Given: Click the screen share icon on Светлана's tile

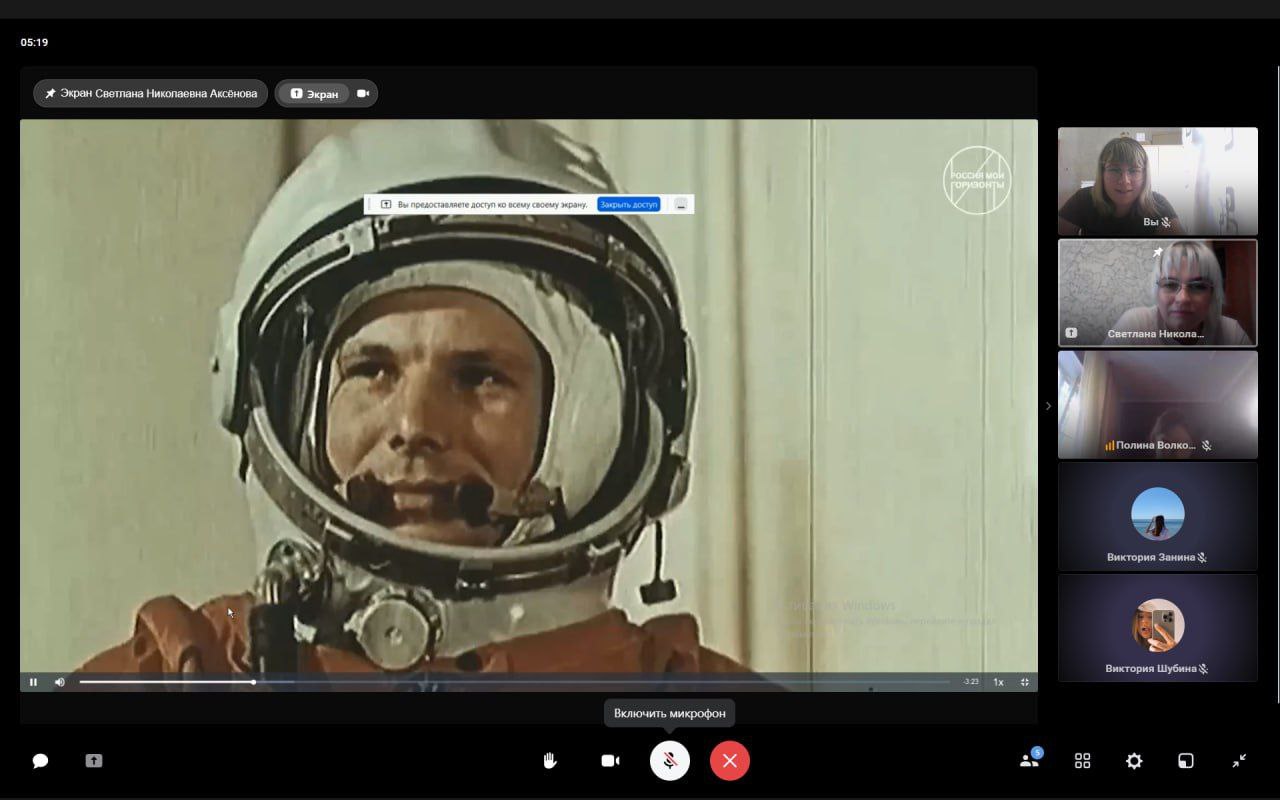Looking at the screenshot, I should [1072, 333].
